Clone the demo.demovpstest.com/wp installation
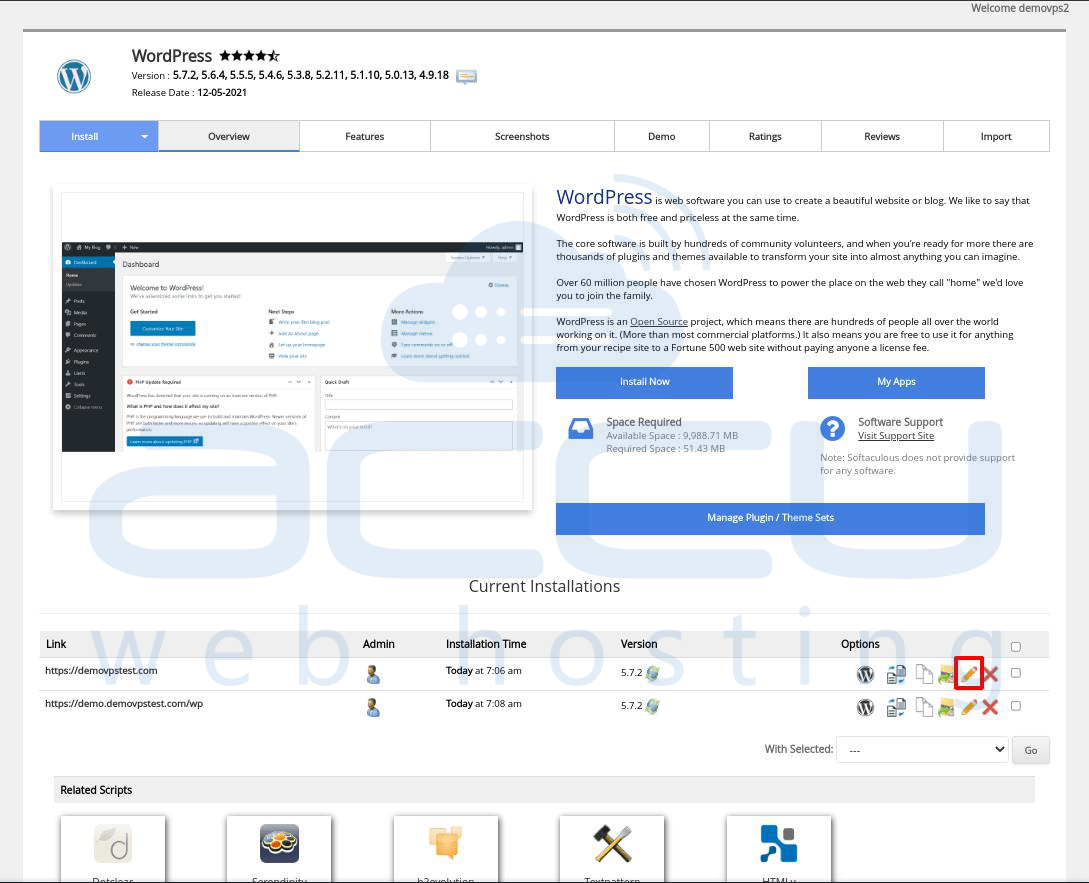The image size is (1089, 883). tap(924, 707)
